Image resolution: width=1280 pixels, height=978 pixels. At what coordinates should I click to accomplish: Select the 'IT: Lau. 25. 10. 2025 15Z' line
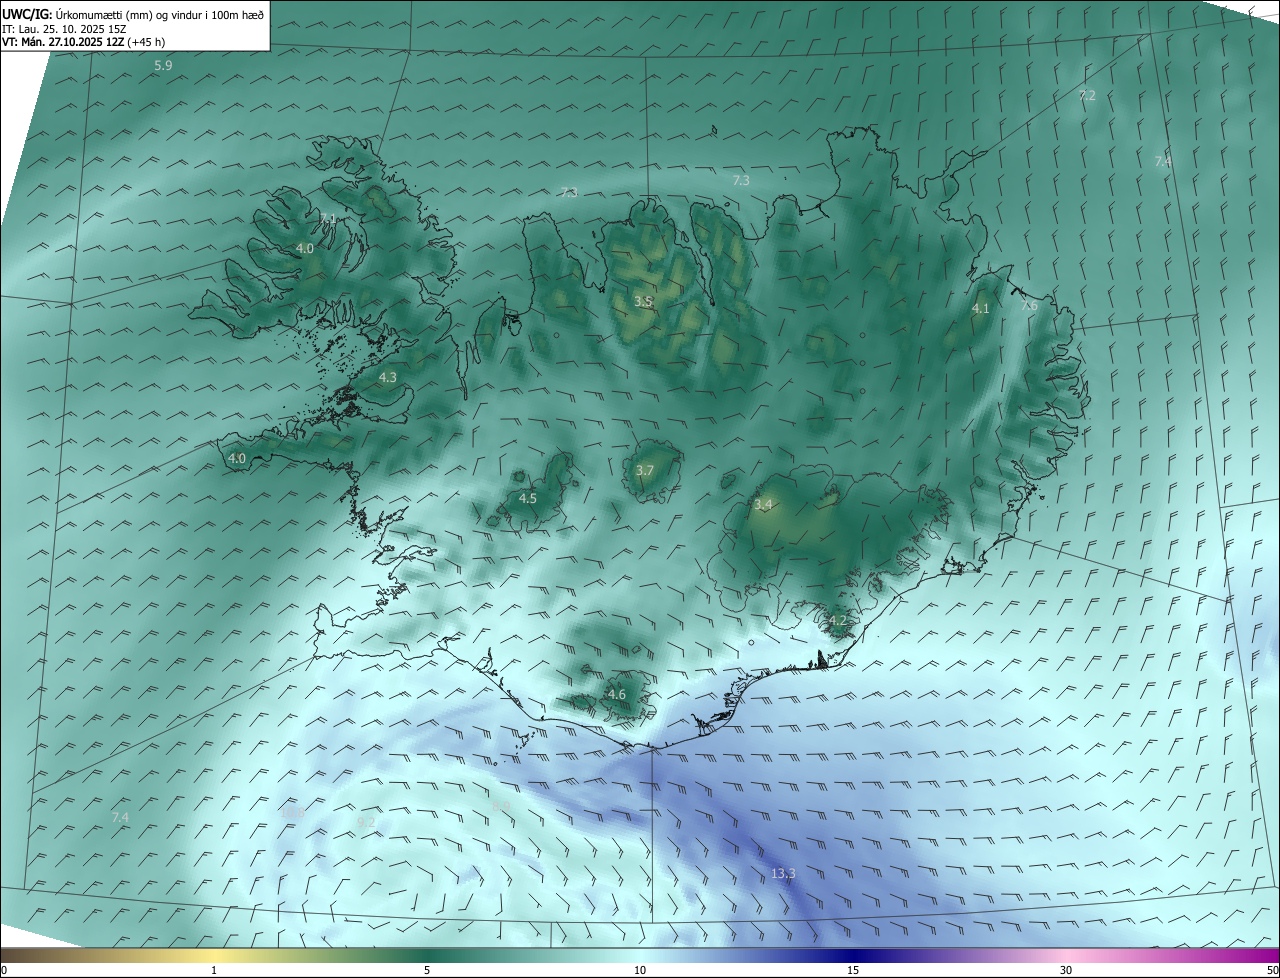[x=63, y=29]
